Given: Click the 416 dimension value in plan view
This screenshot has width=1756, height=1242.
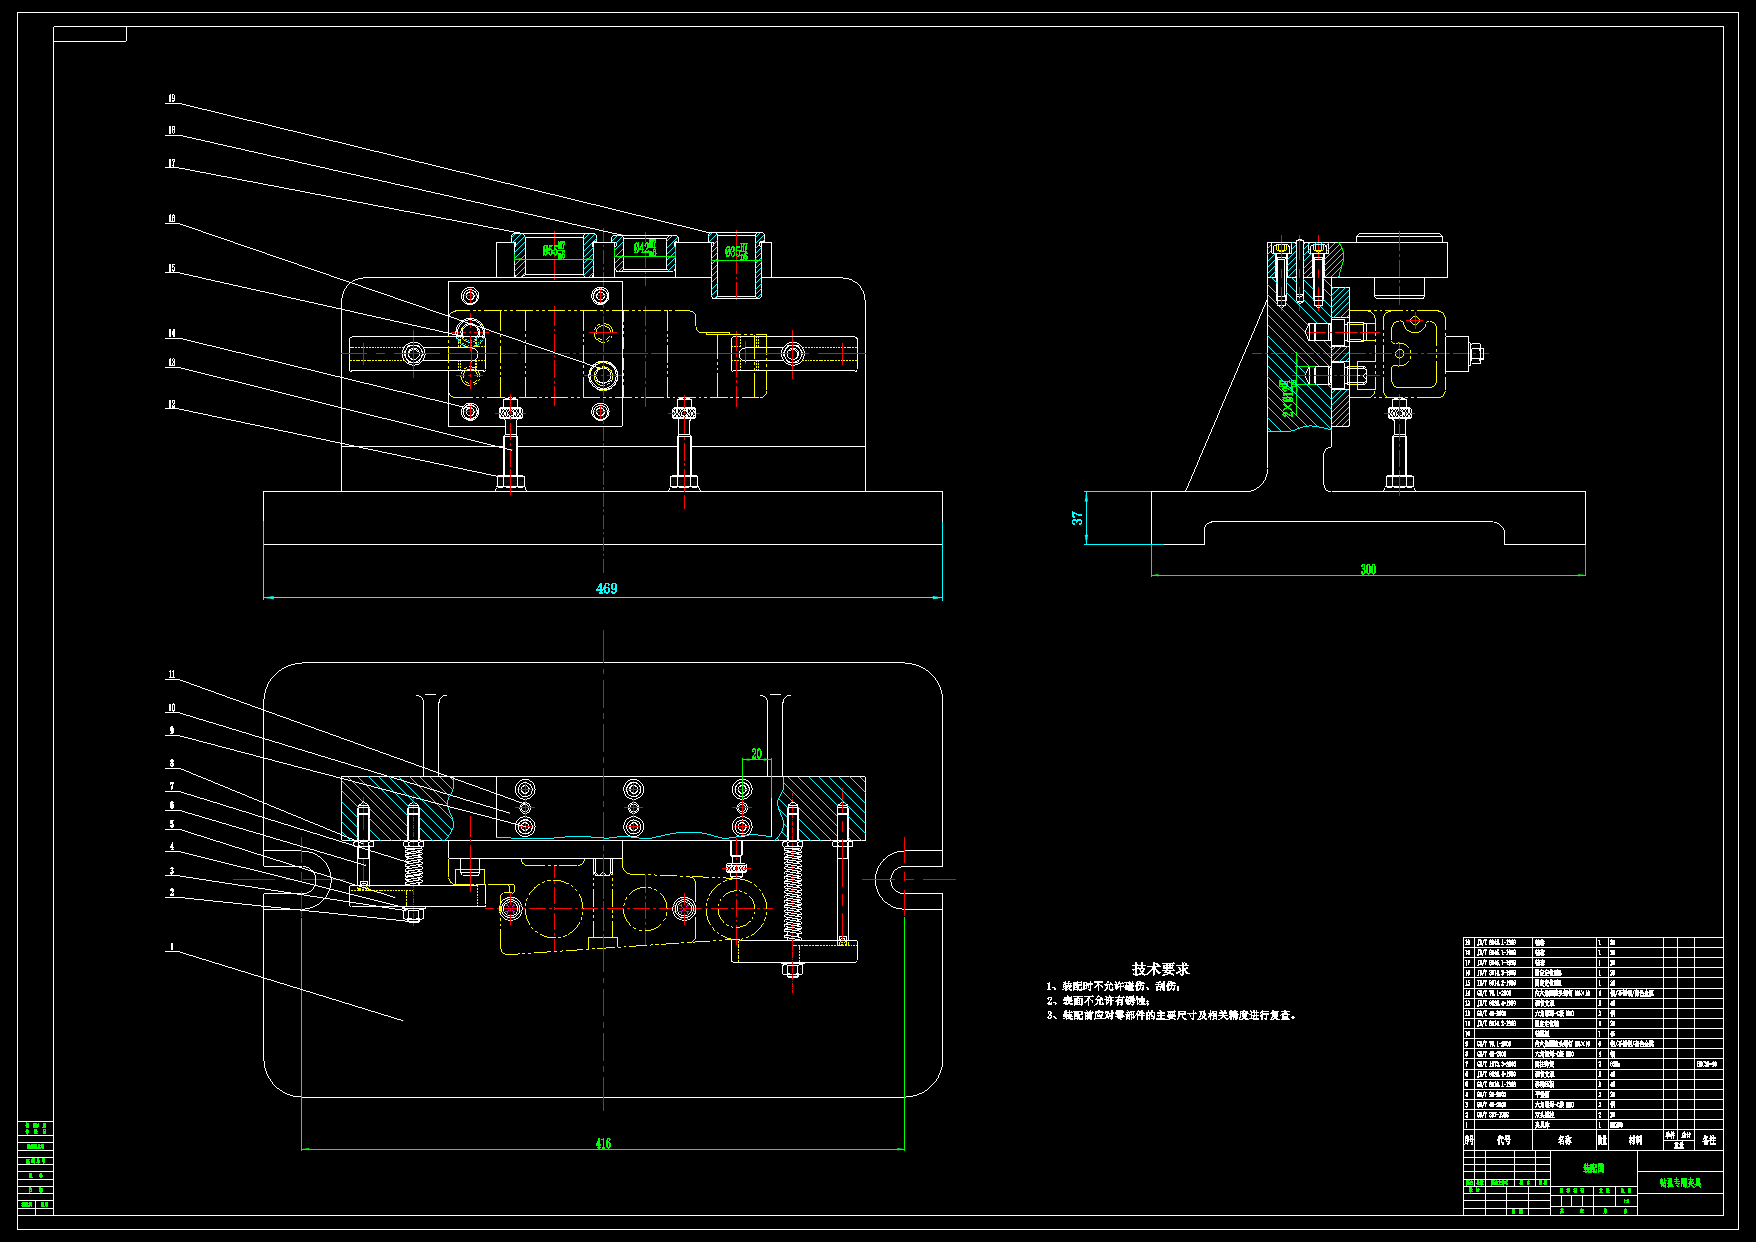Looking at the screenshot, I should (x=603, y=1143).
